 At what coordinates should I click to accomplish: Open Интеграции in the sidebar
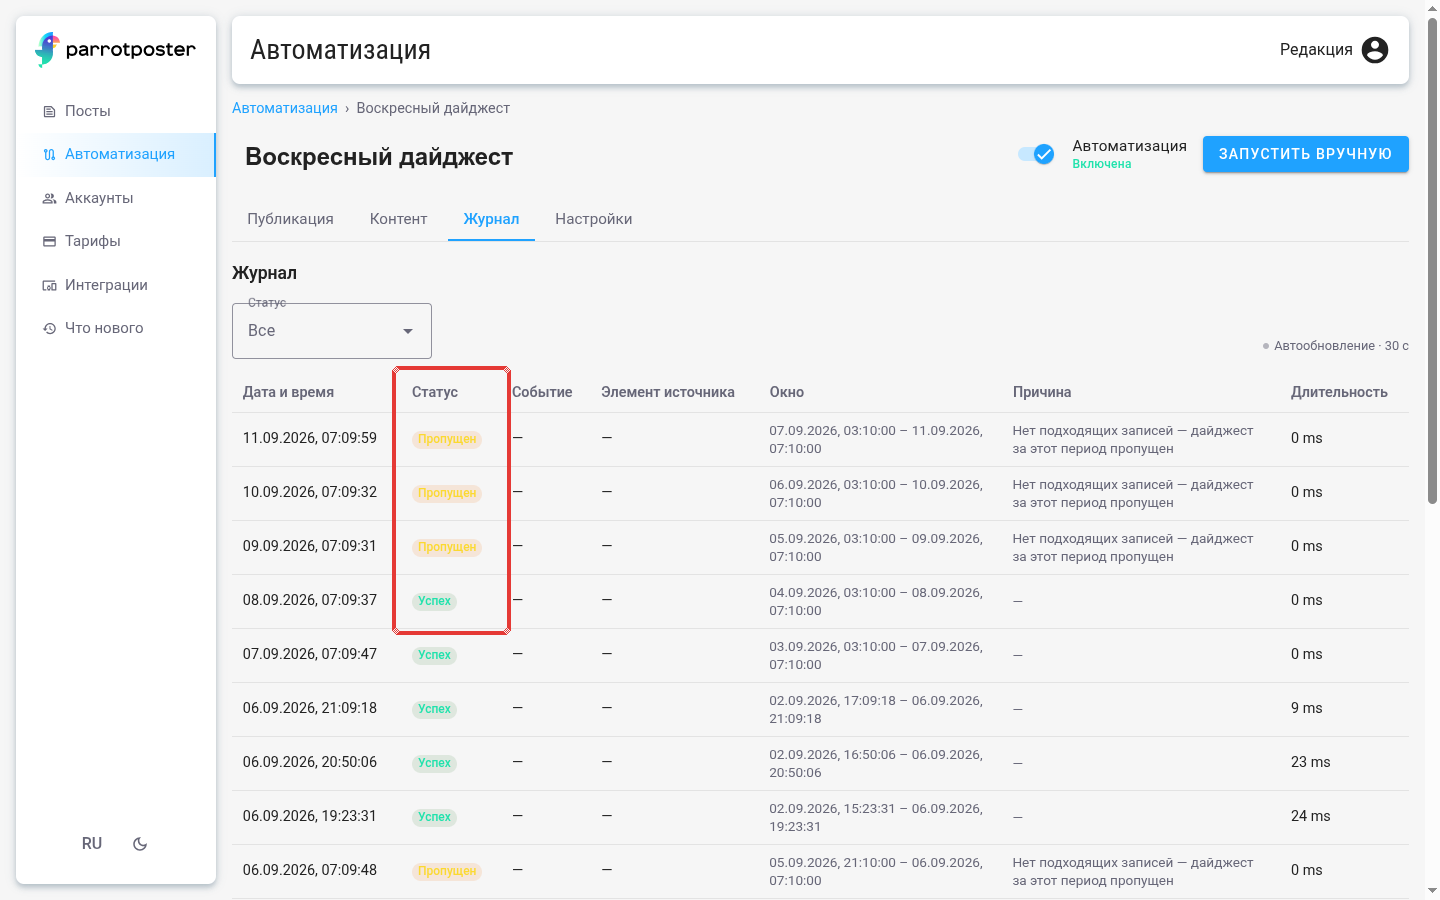(x=116, y=285)
